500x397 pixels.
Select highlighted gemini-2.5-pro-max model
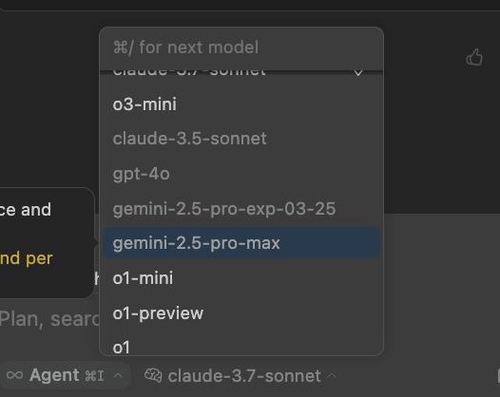[x=241, y=243]
